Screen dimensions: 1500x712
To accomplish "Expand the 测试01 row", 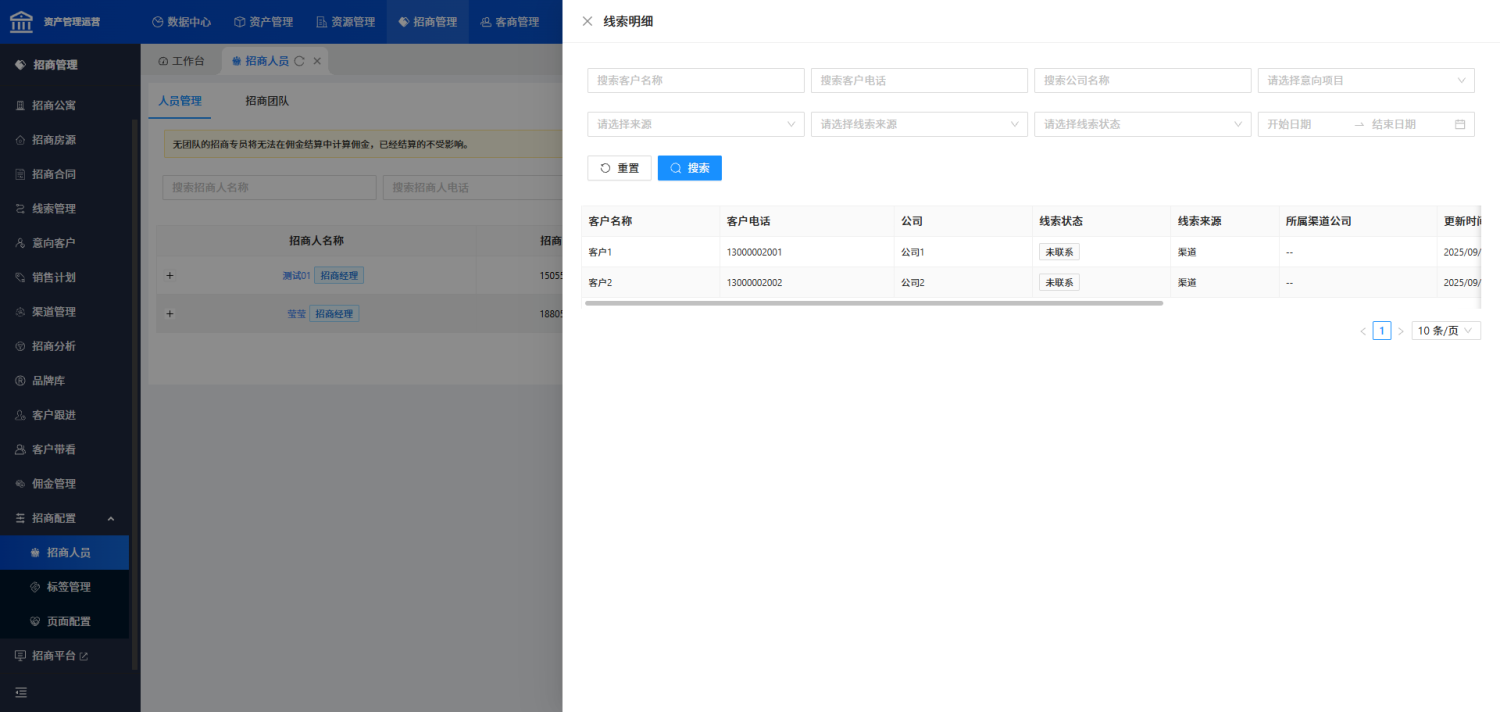I will tap(169, 276).
